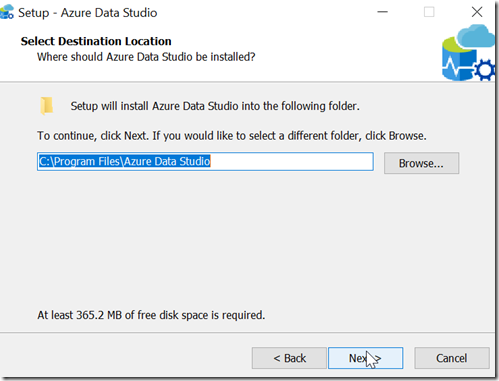
Task: Close the Azure Data Studio setup wizard
Action: [477, 12]
